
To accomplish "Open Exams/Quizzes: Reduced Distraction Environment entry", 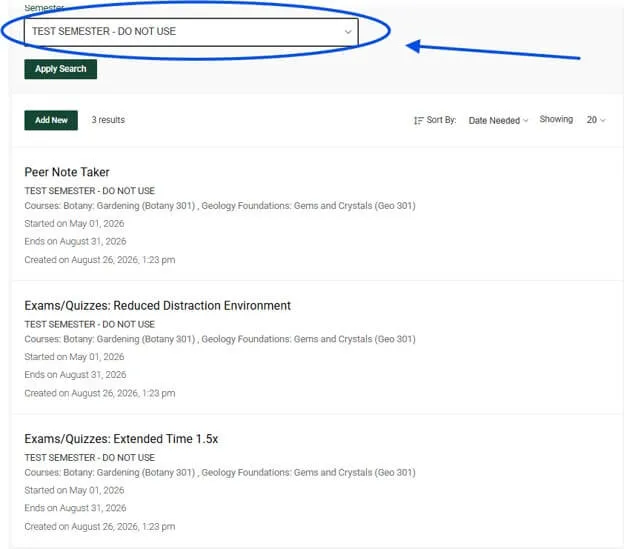I will coord(158,306).
